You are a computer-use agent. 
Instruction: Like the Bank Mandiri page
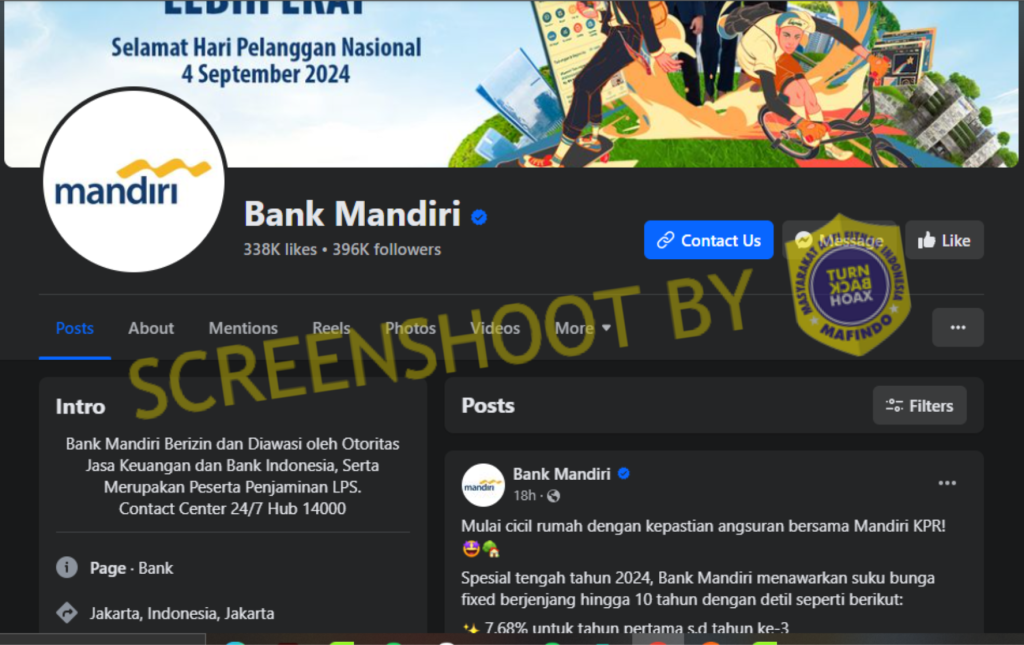(x=944, y=240)
